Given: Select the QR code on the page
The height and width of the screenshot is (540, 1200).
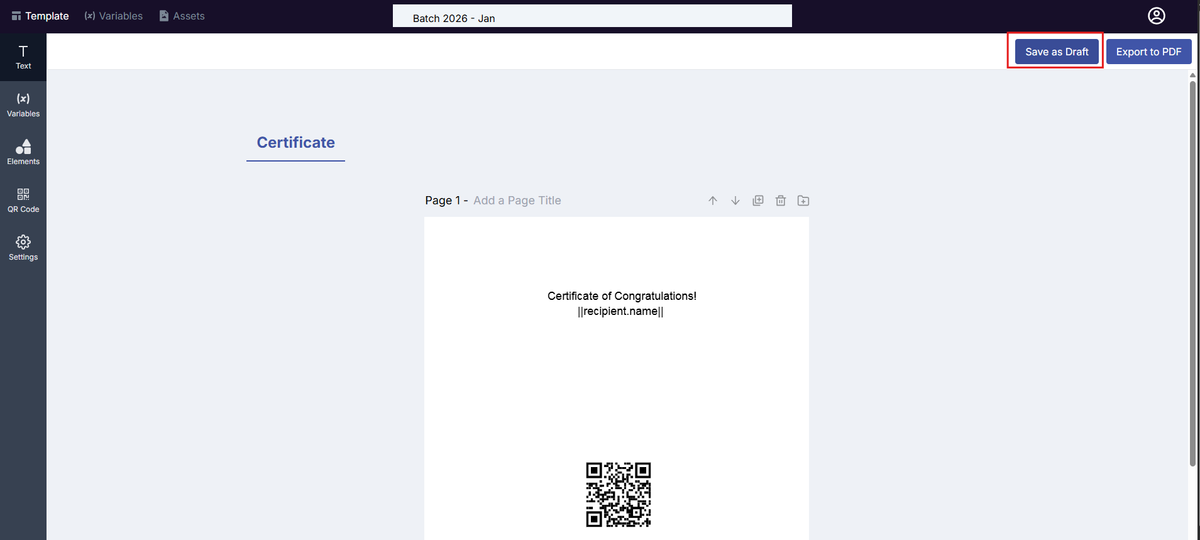Looking at the screenshot, I should point(619,494).
